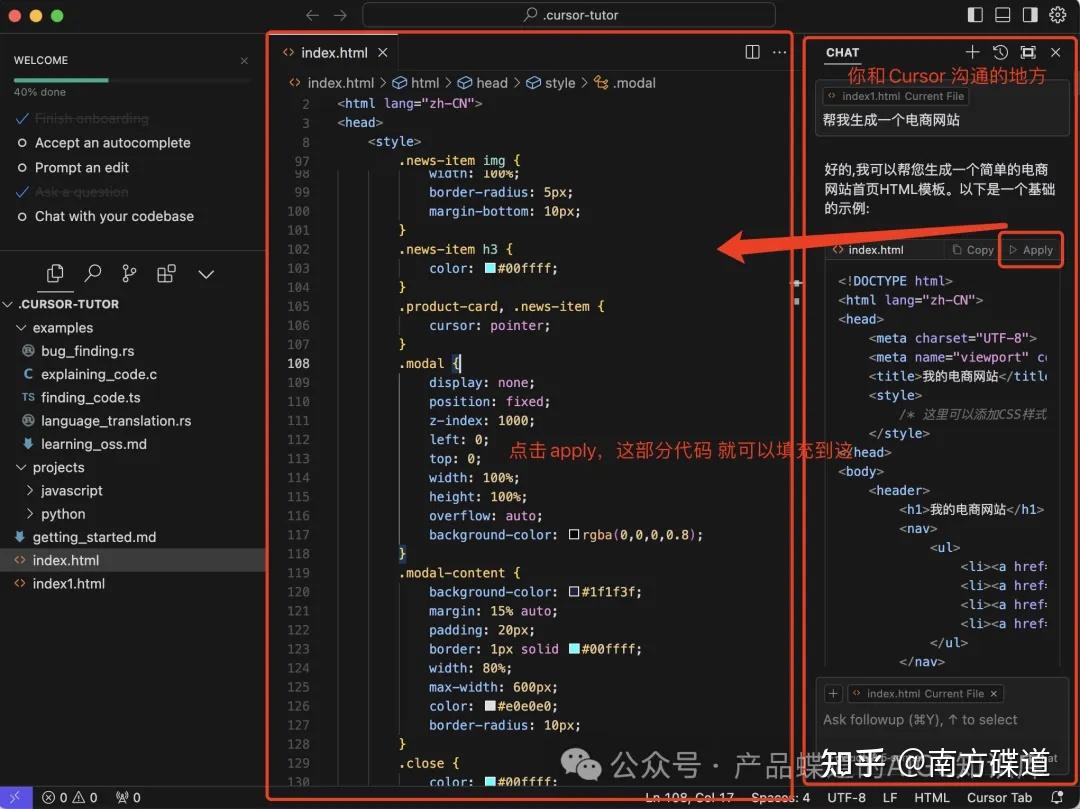Image resolution: width=1080 pixels, height=809 pixels.
Task: Click the Ask followup input field
Action: 930,719
